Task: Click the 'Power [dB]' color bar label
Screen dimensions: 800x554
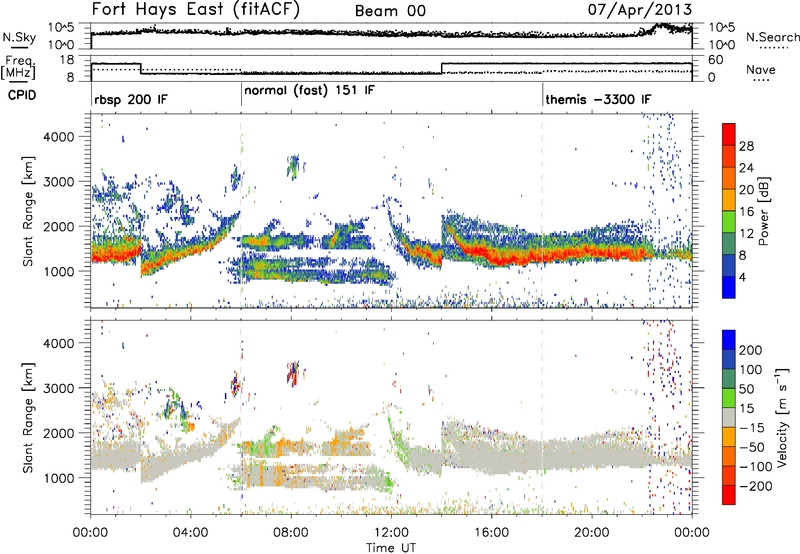Action: click(x=763, y=211)
